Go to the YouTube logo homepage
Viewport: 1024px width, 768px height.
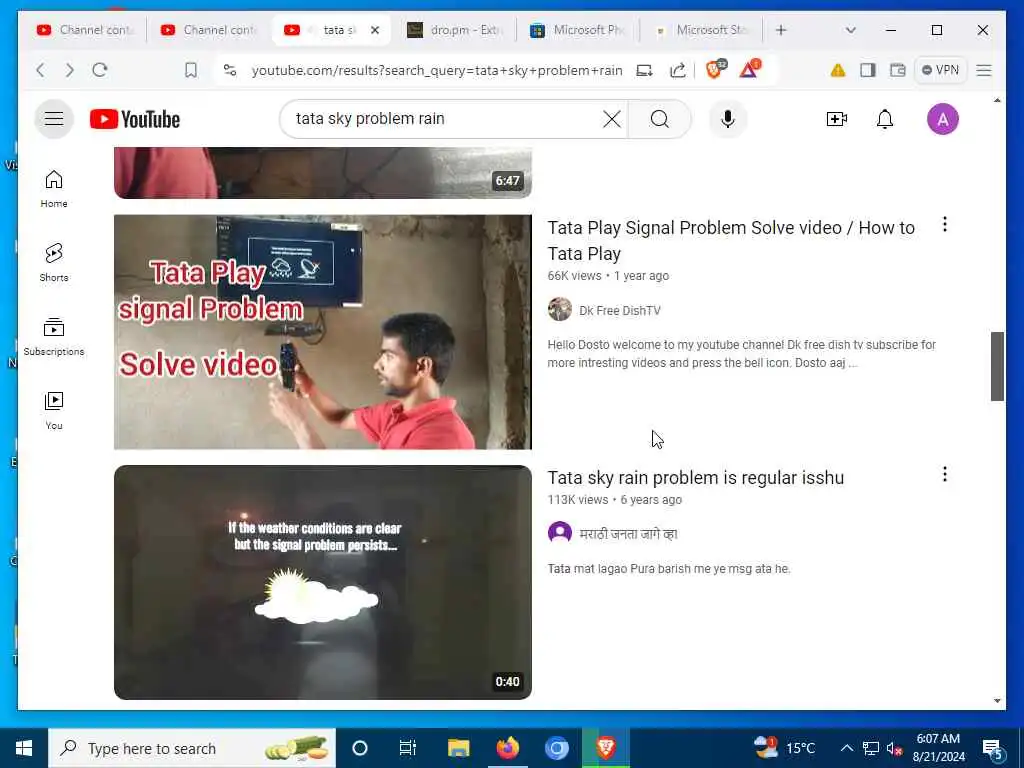pyautogui.click(x=135, y=120)
